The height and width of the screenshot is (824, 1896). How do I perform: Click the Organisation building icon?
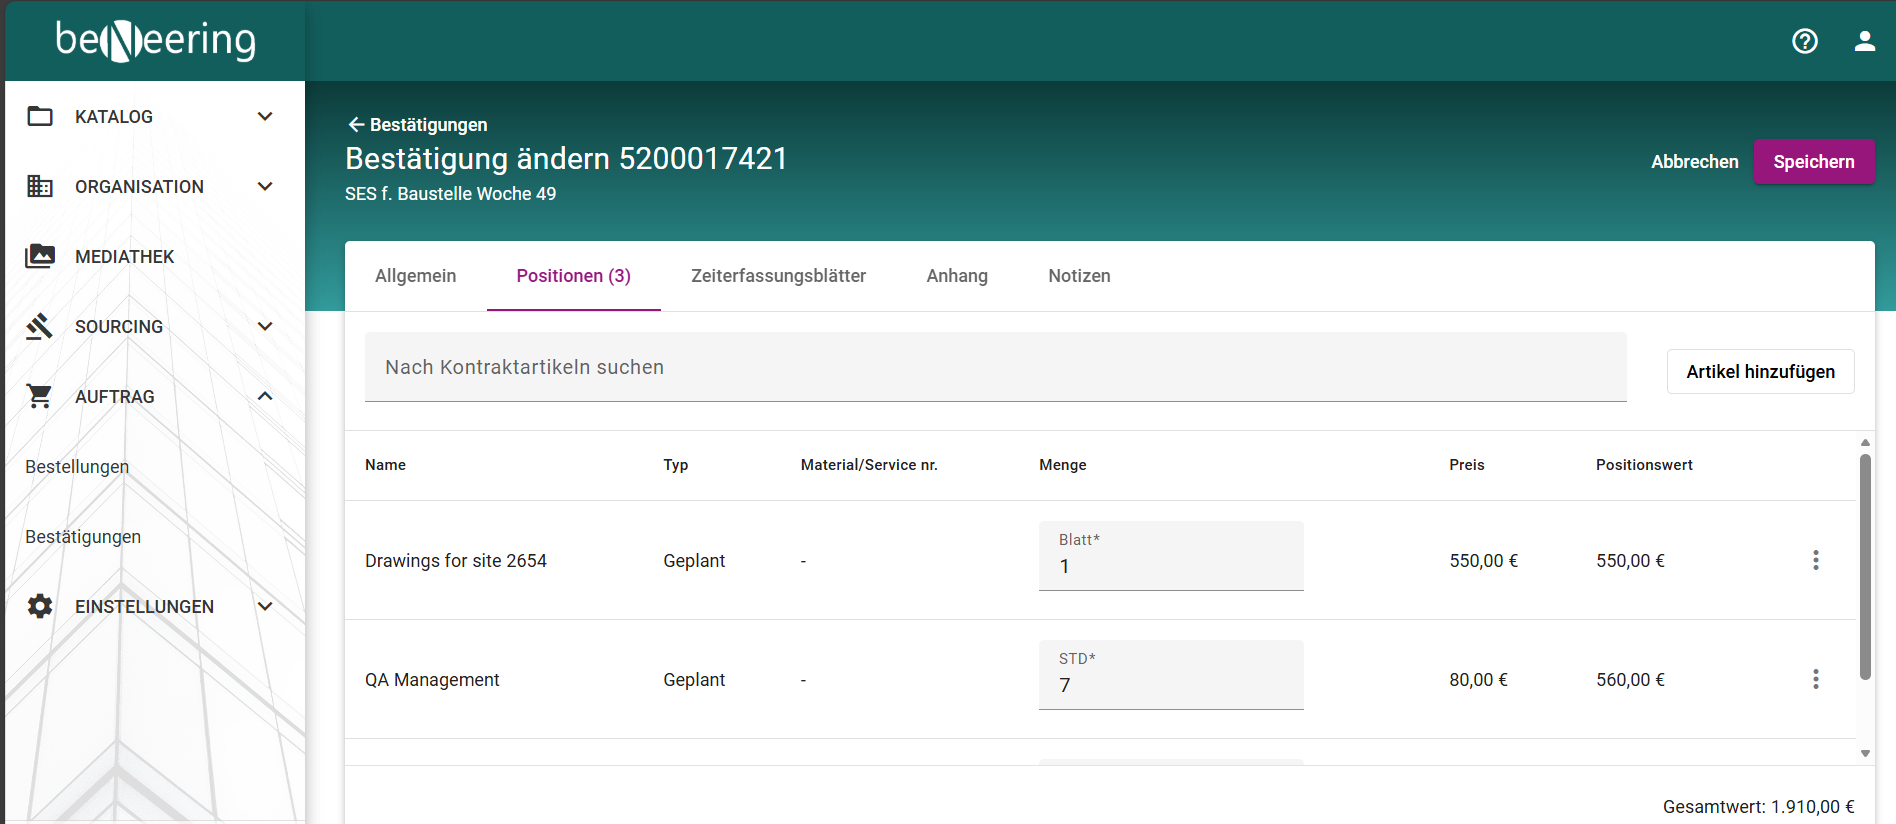point(40,187)
